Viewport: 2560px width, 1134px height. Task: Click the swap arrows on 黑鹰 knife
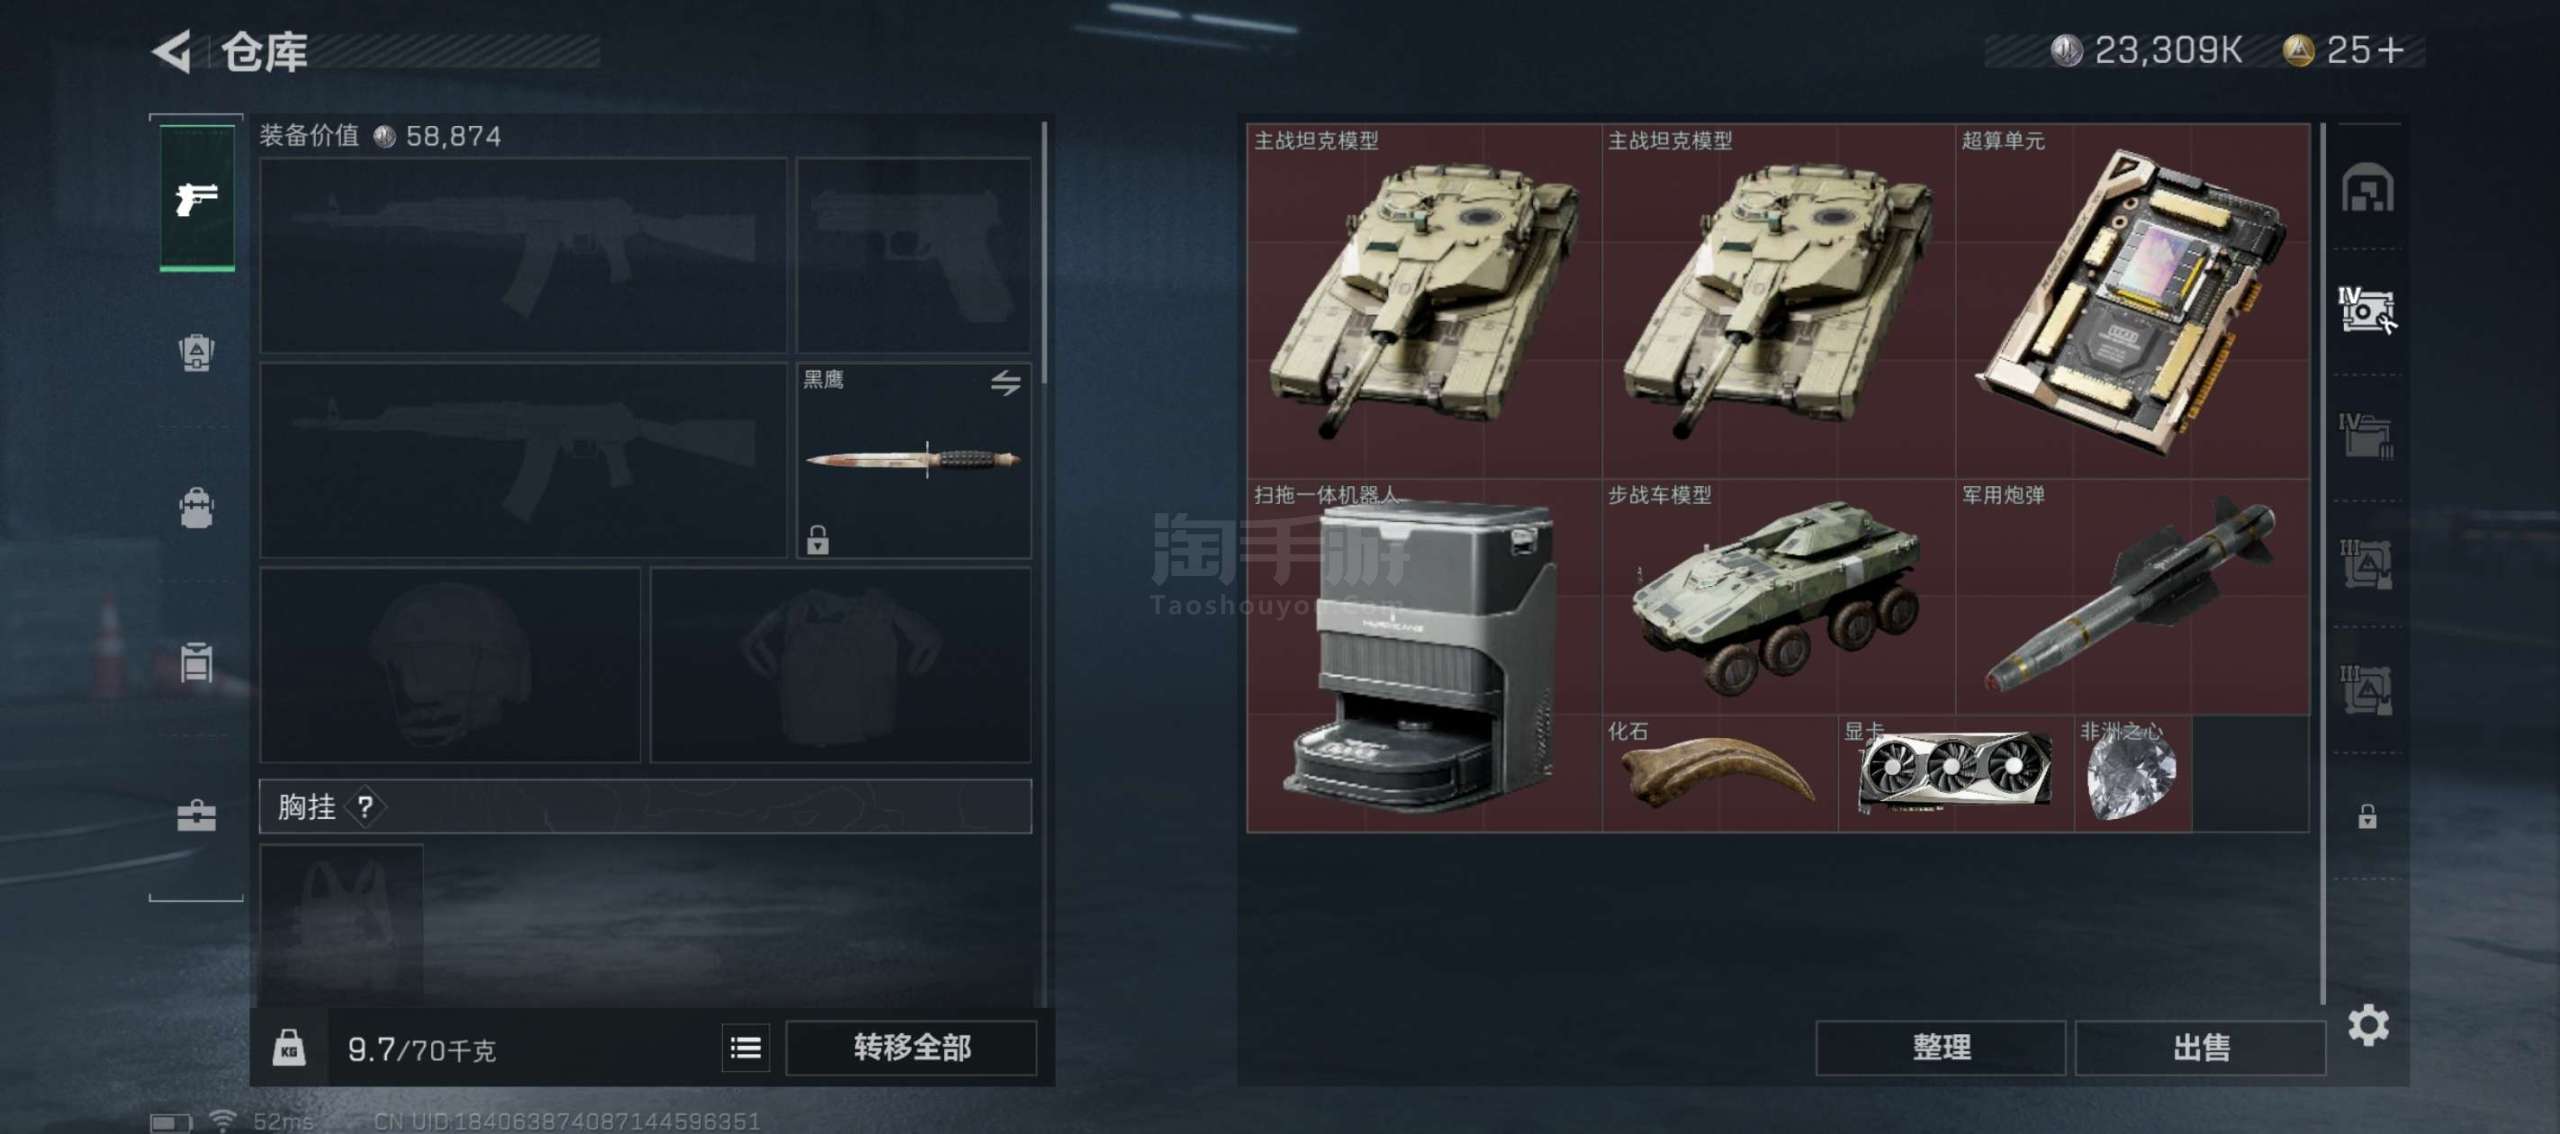(1005, 383)
